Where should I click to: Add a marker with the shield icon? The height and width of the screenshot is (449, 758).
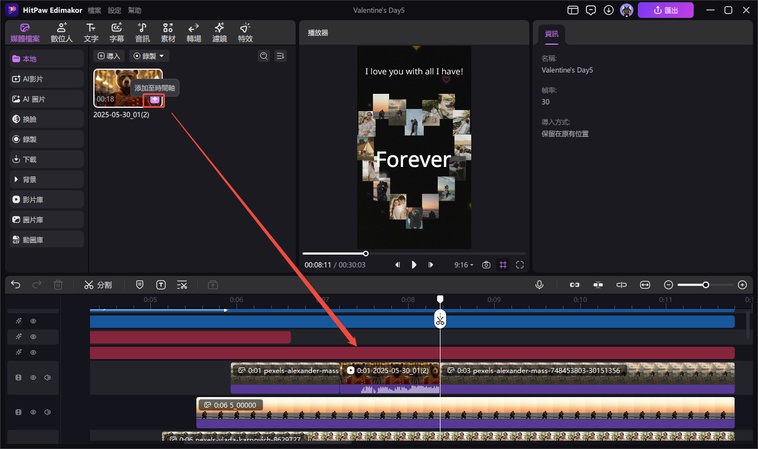pos(140,285)
